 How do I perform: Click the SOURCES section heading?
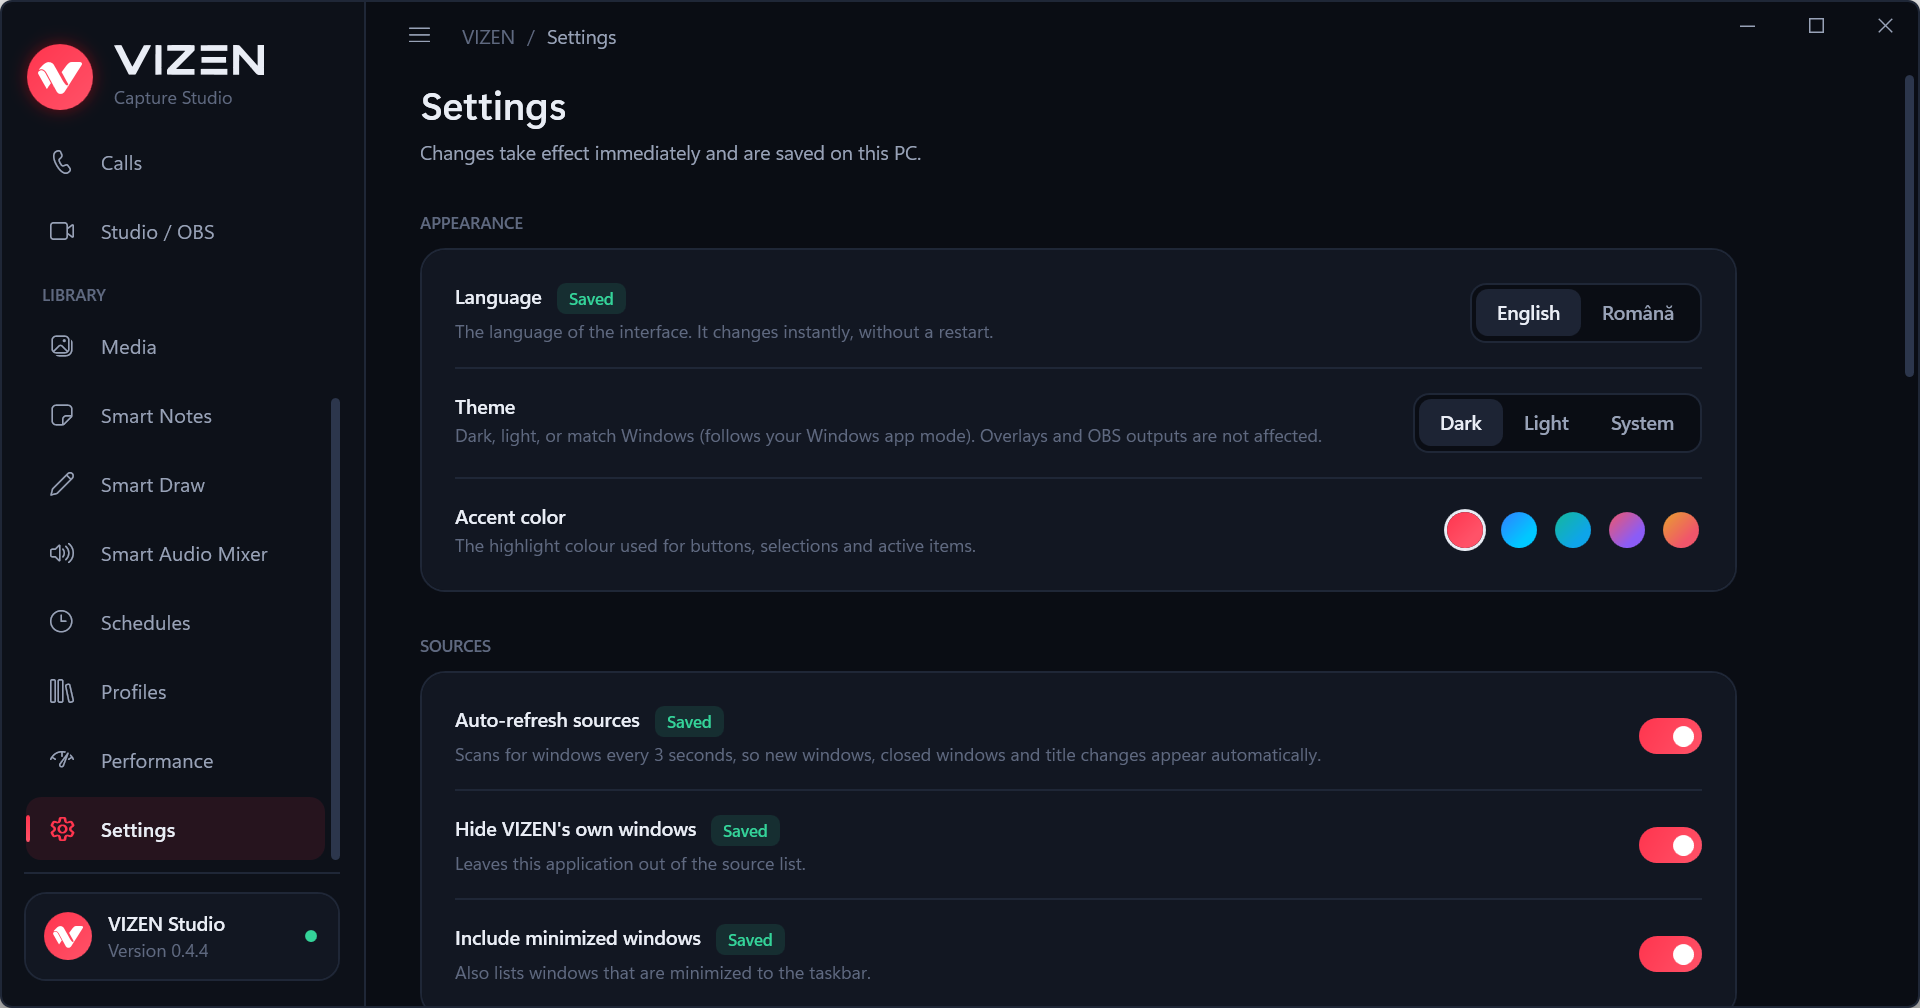(455, 646)
